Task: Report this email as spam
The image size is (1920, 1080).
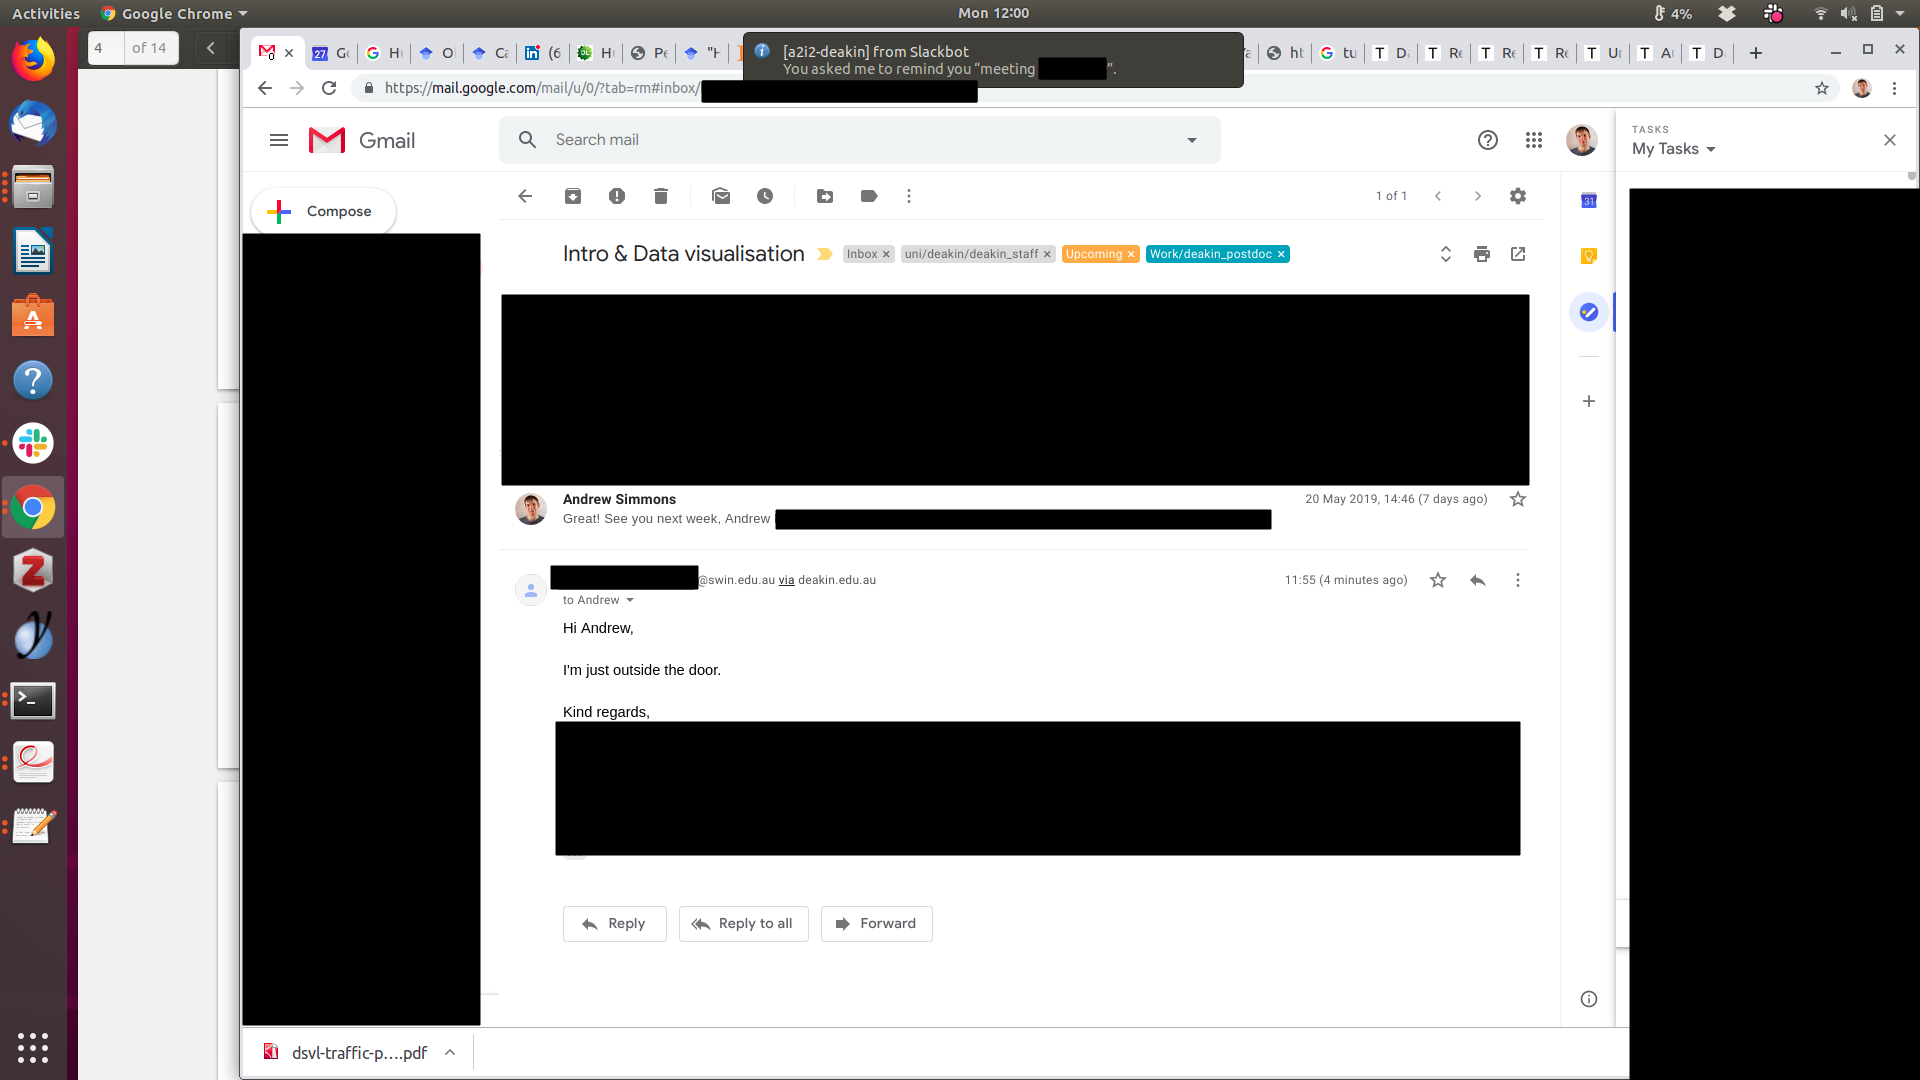Action: (x=617, y=196)
